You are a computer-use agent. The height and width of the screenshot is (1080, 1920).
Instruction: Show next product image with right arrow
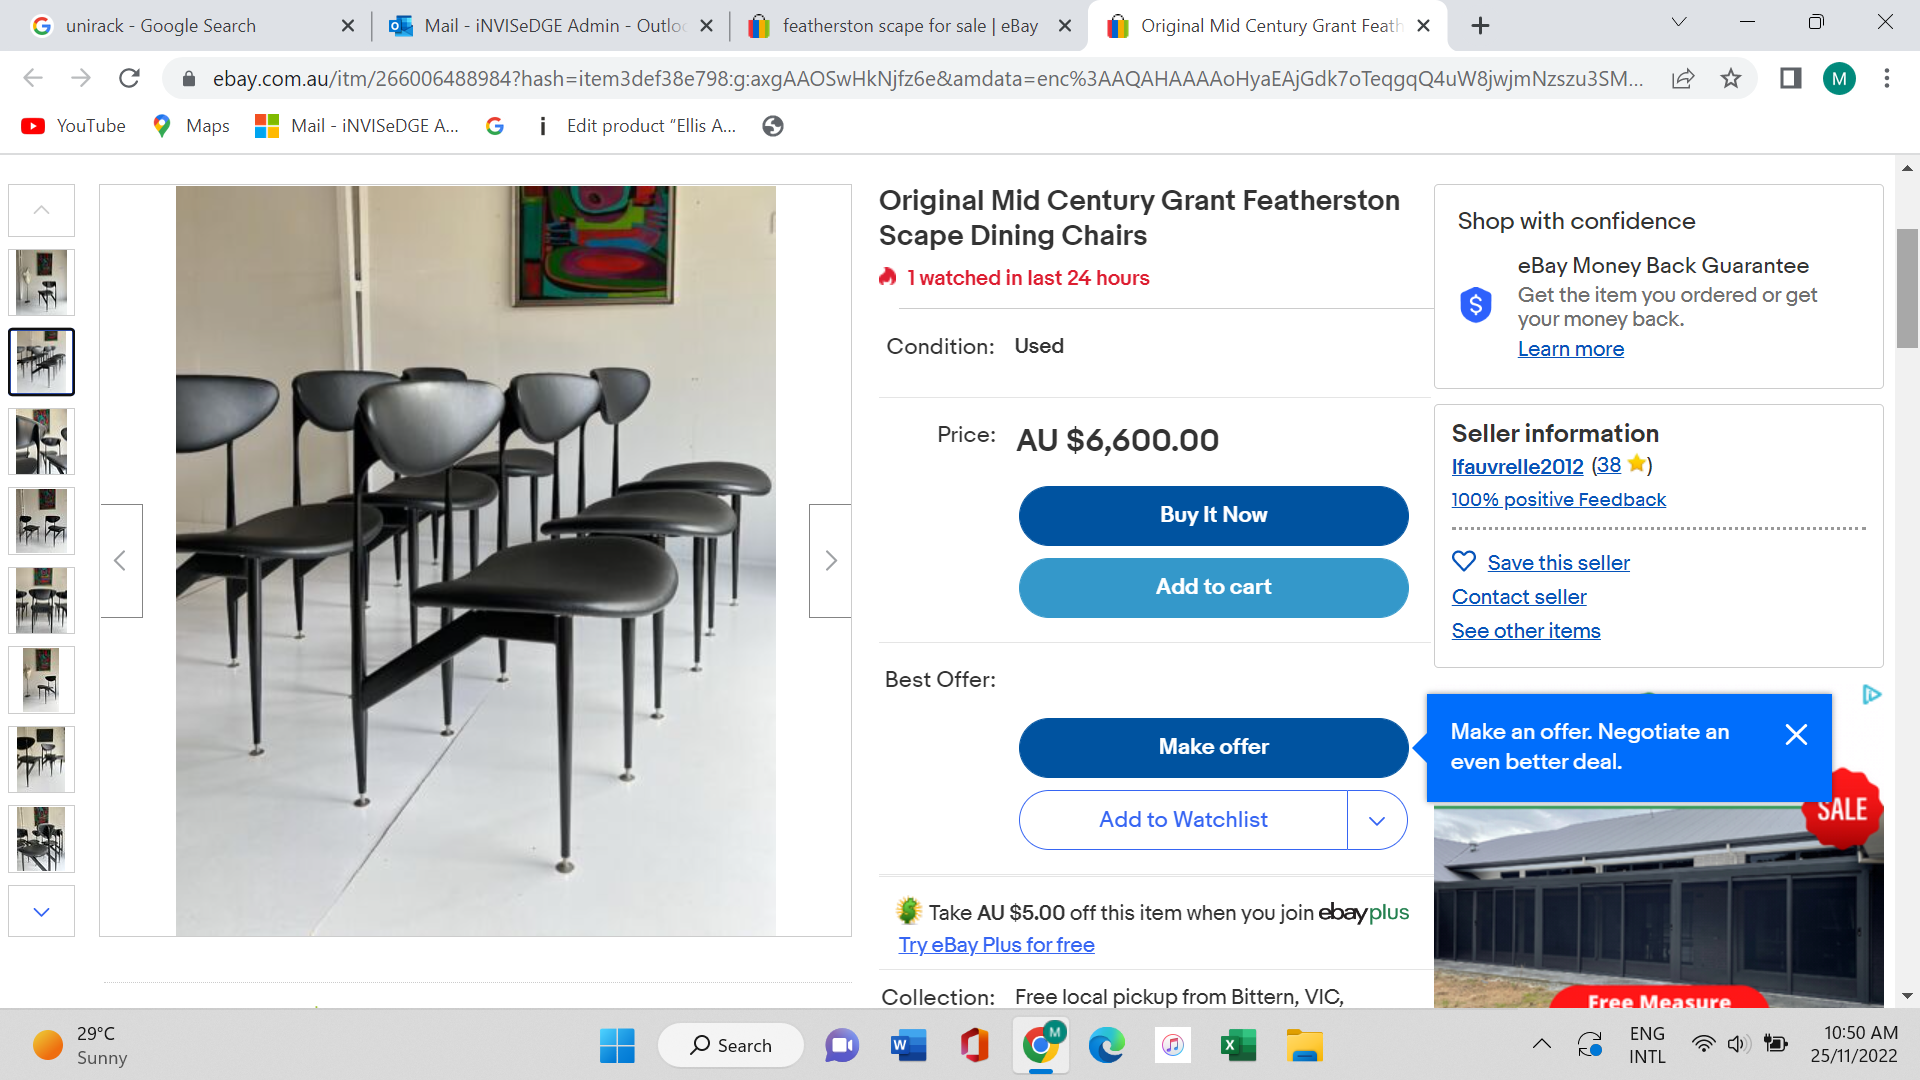tap(830, 561)
